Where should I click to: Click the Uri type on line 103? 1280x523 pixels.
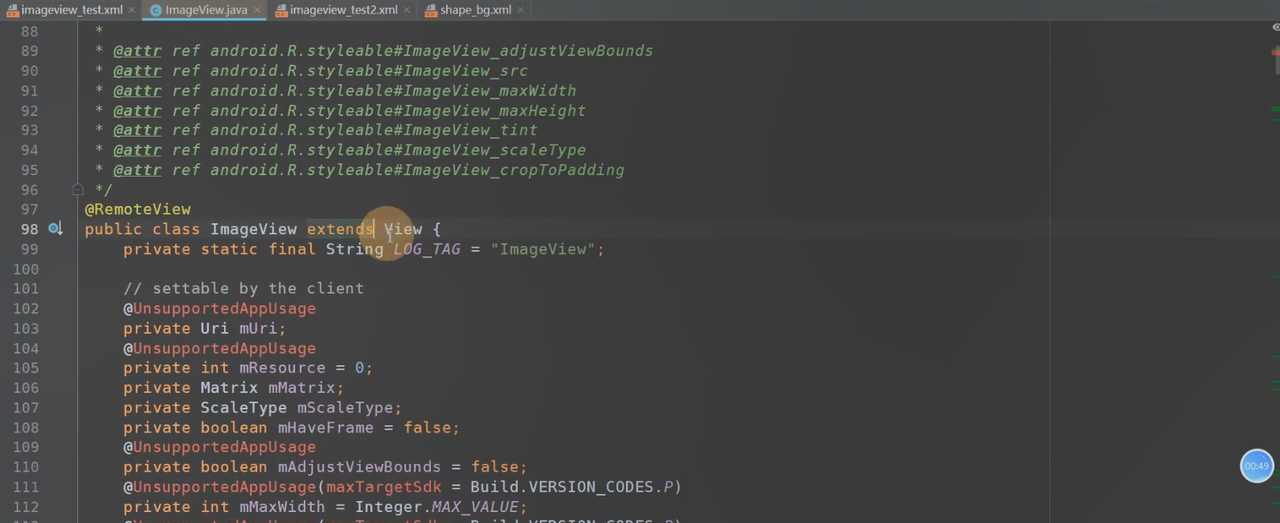click(215, 328)
